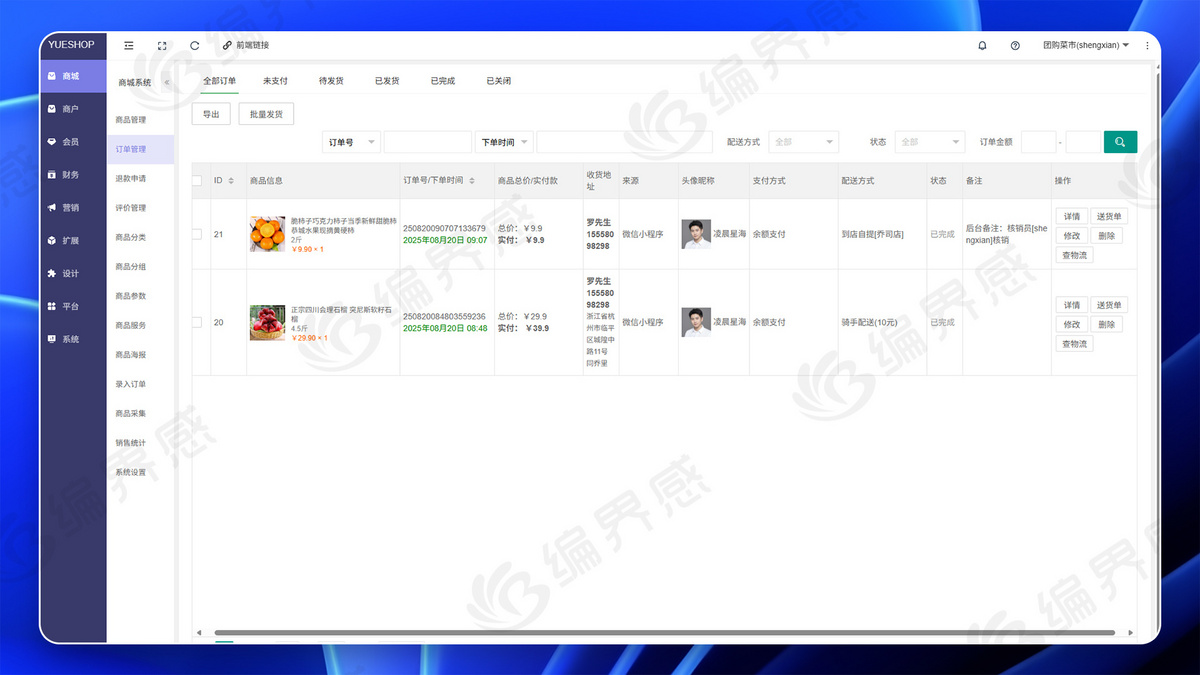1200x675 pixels.
Task: Switch to the 已完成 tab
Action: pos(443,81)
